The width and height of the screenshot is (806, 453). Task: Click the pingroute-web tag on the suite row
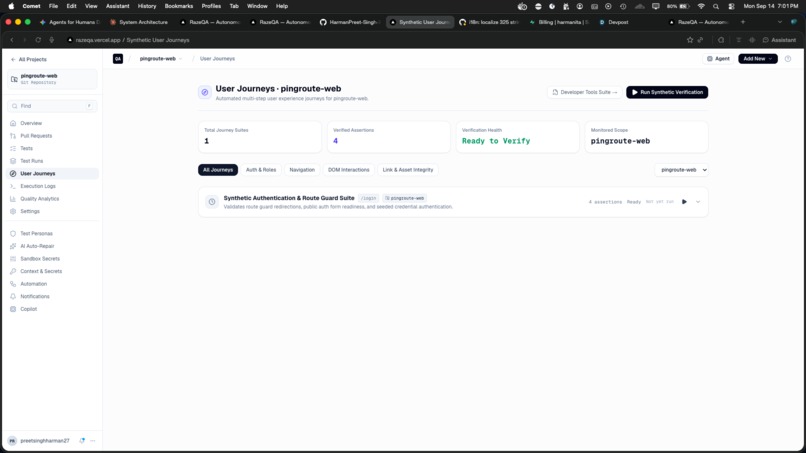tap(405, 198)
